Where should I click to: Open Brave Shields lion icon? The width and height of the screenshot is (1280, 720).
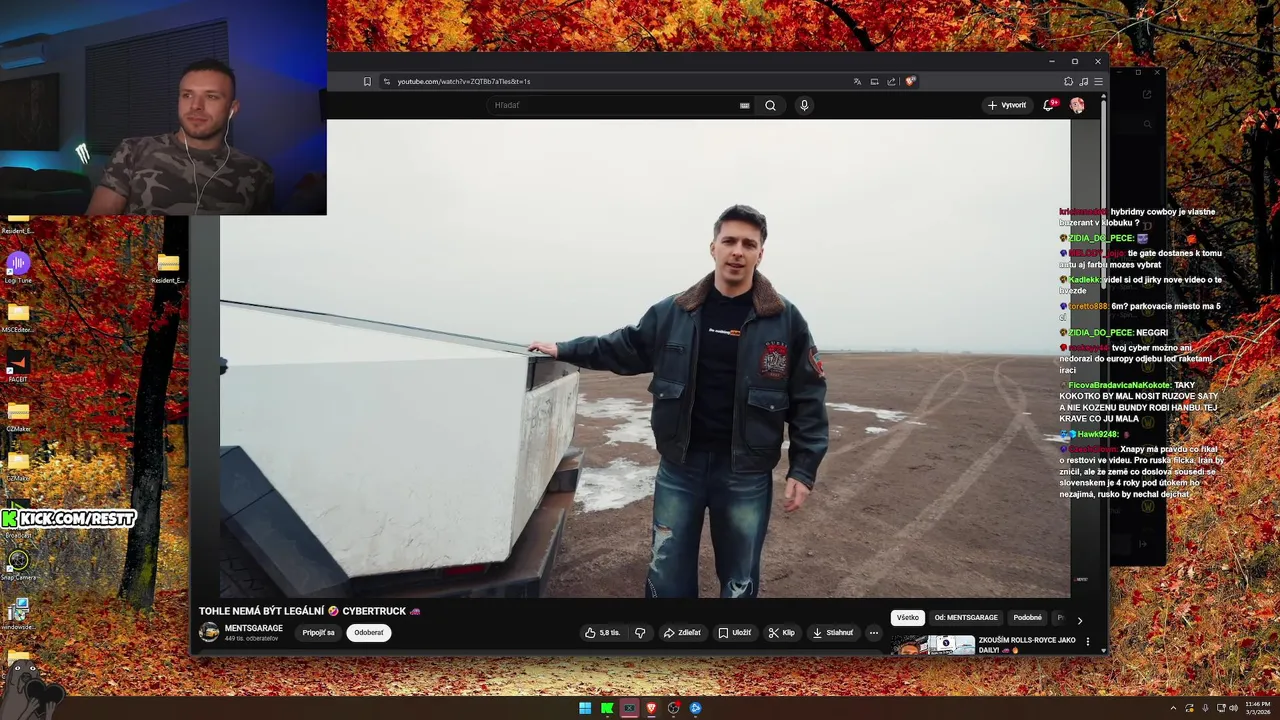pyautogui.click(x=910, y=81)
